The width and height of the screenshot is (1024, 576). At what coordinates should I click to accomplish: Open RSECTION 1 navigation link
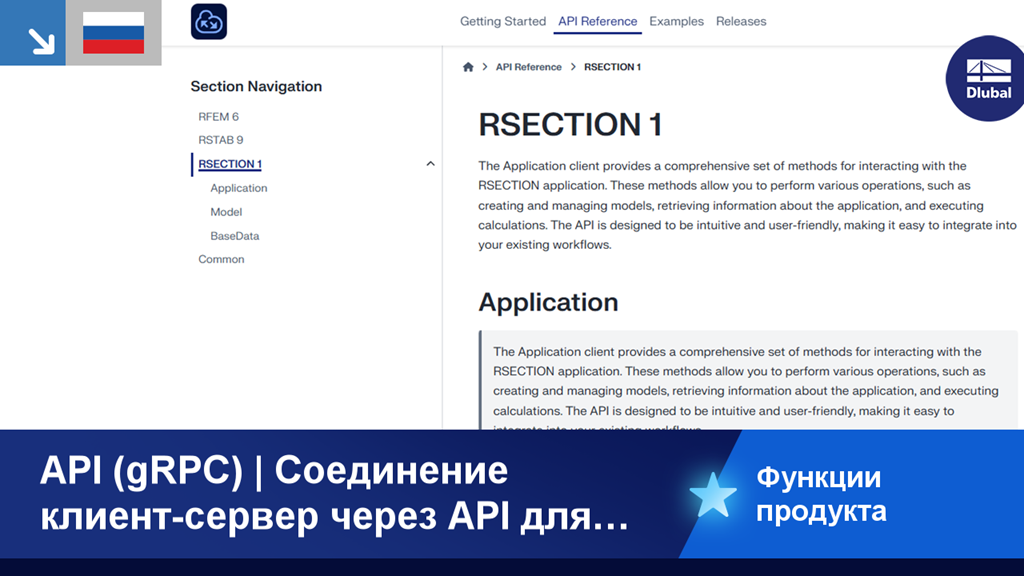(230, 164)
